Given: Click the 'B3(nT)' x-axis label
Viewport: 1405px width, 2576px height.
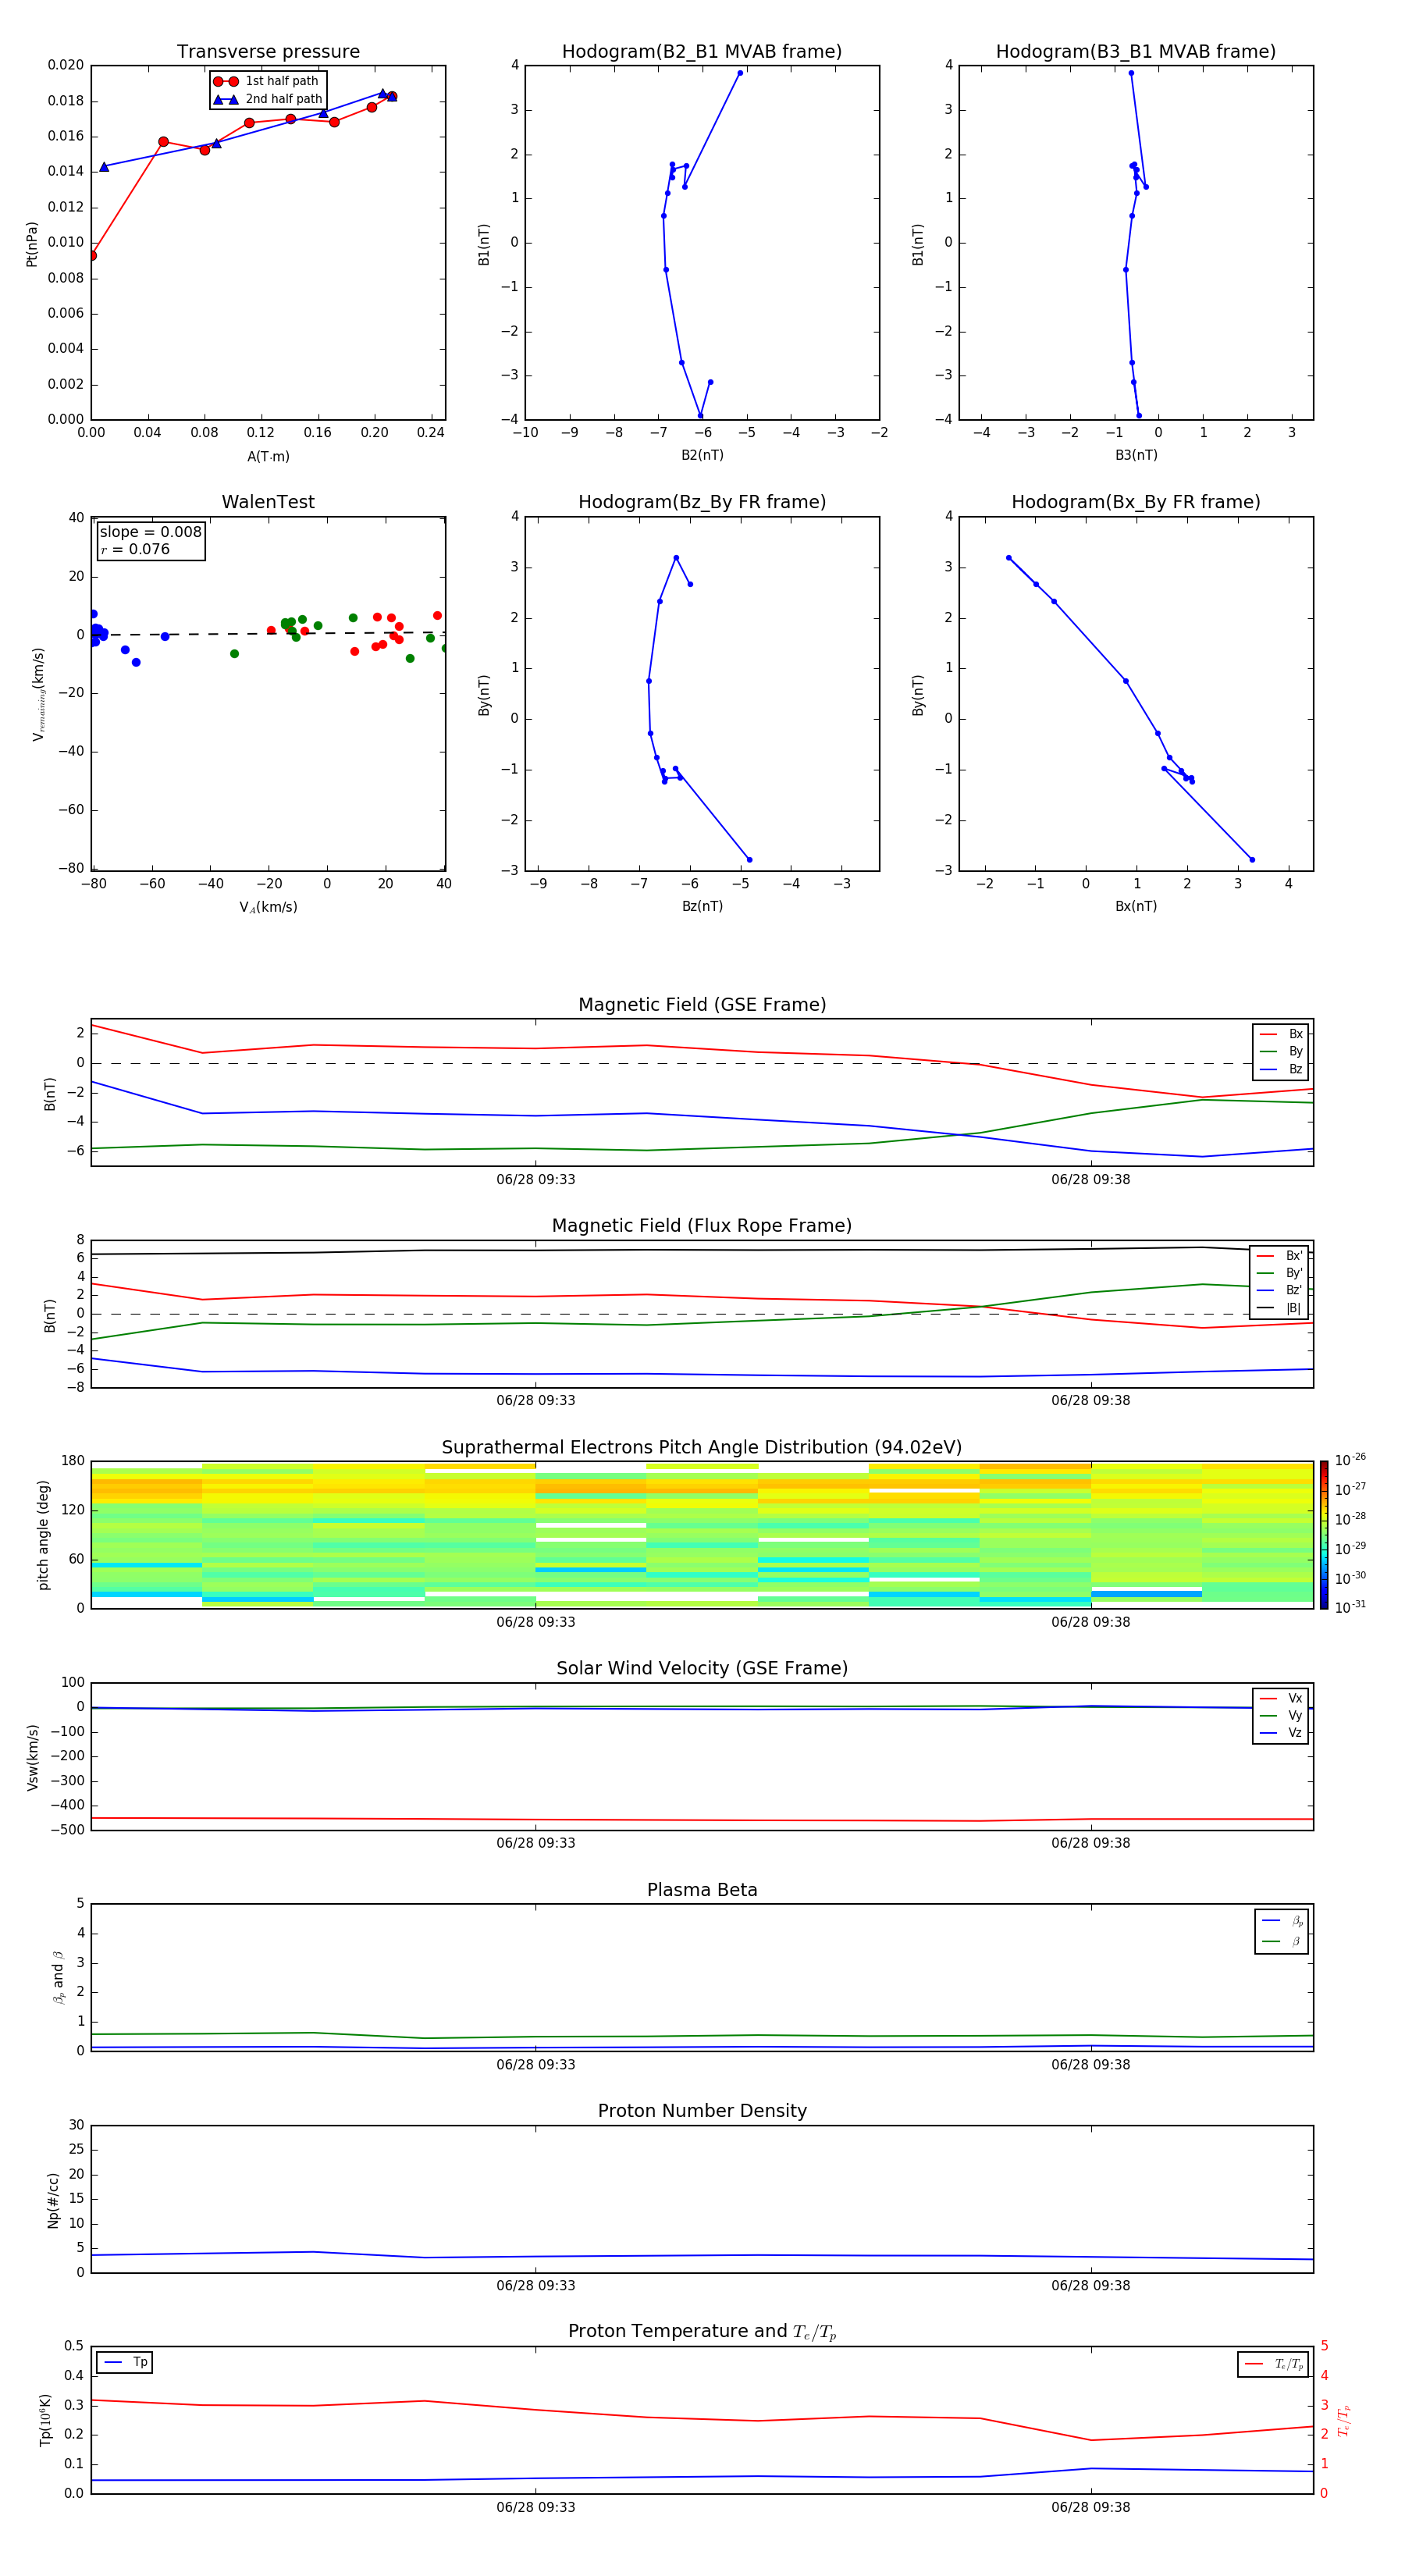Looking at the screenshot, I should click(x=1136, y=455).
